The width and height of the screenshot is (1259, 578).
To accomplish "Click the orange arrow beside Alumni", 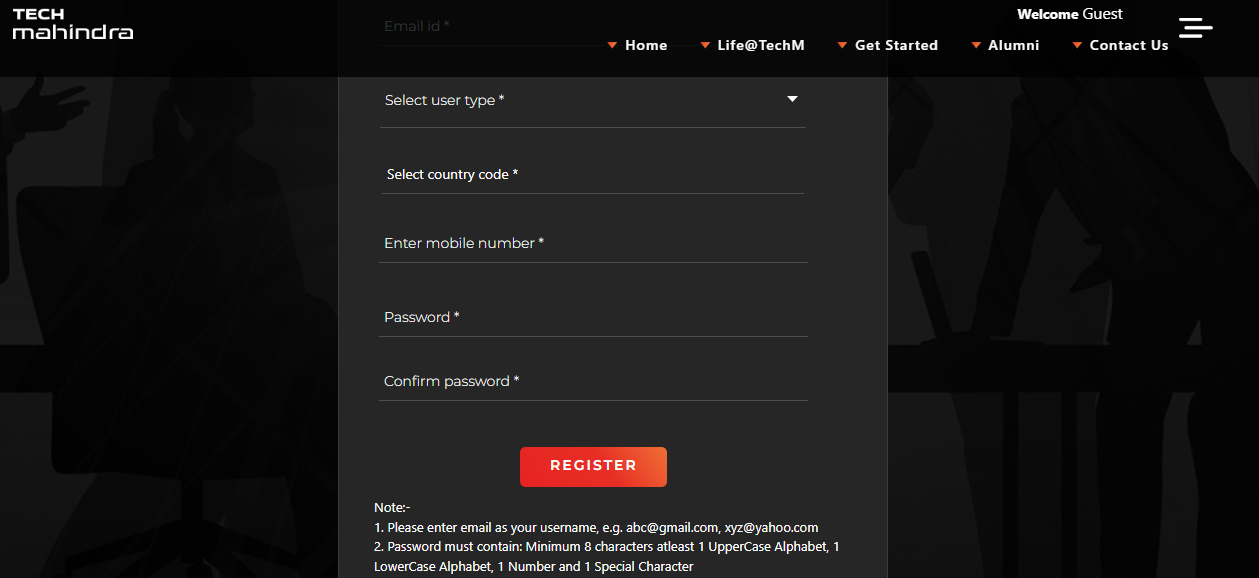I will 976,46.
